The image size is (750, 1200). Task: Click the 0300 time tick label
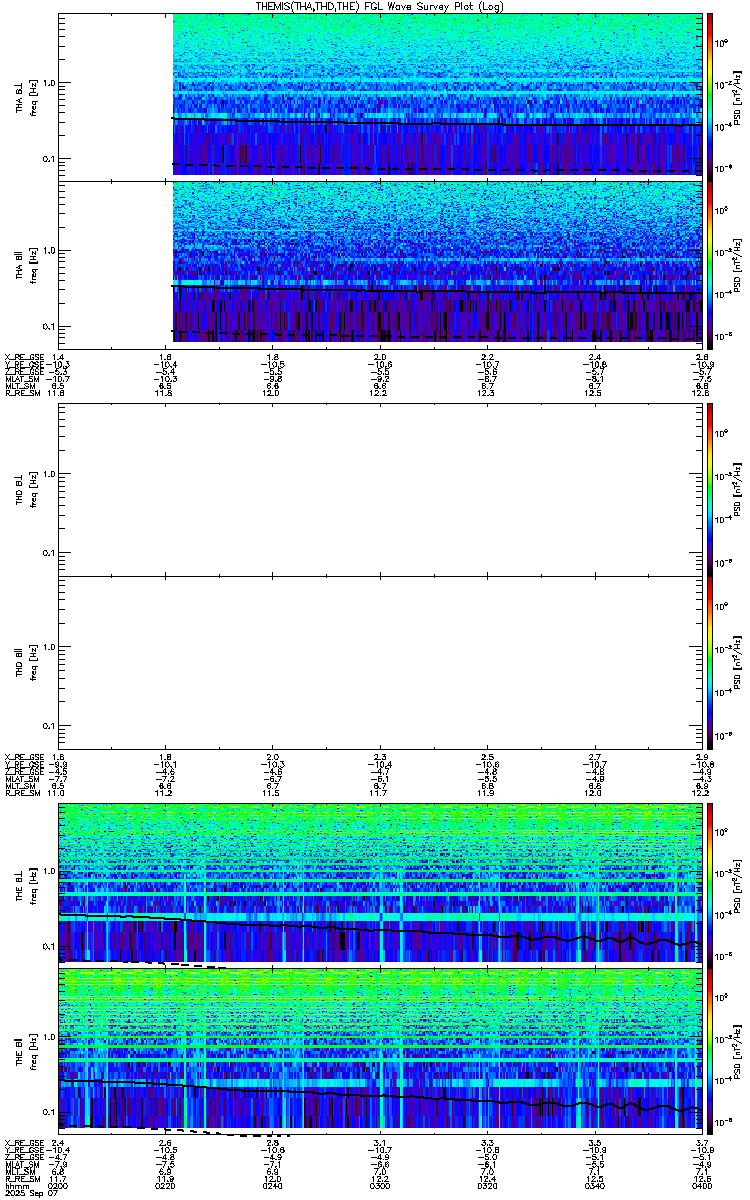(380, 1185)
